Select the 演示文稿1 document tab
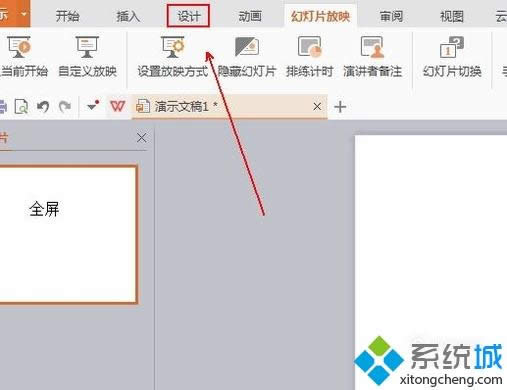Image resolution: width=507 pixels, height=390 pixels. click(x=230, y=107)
